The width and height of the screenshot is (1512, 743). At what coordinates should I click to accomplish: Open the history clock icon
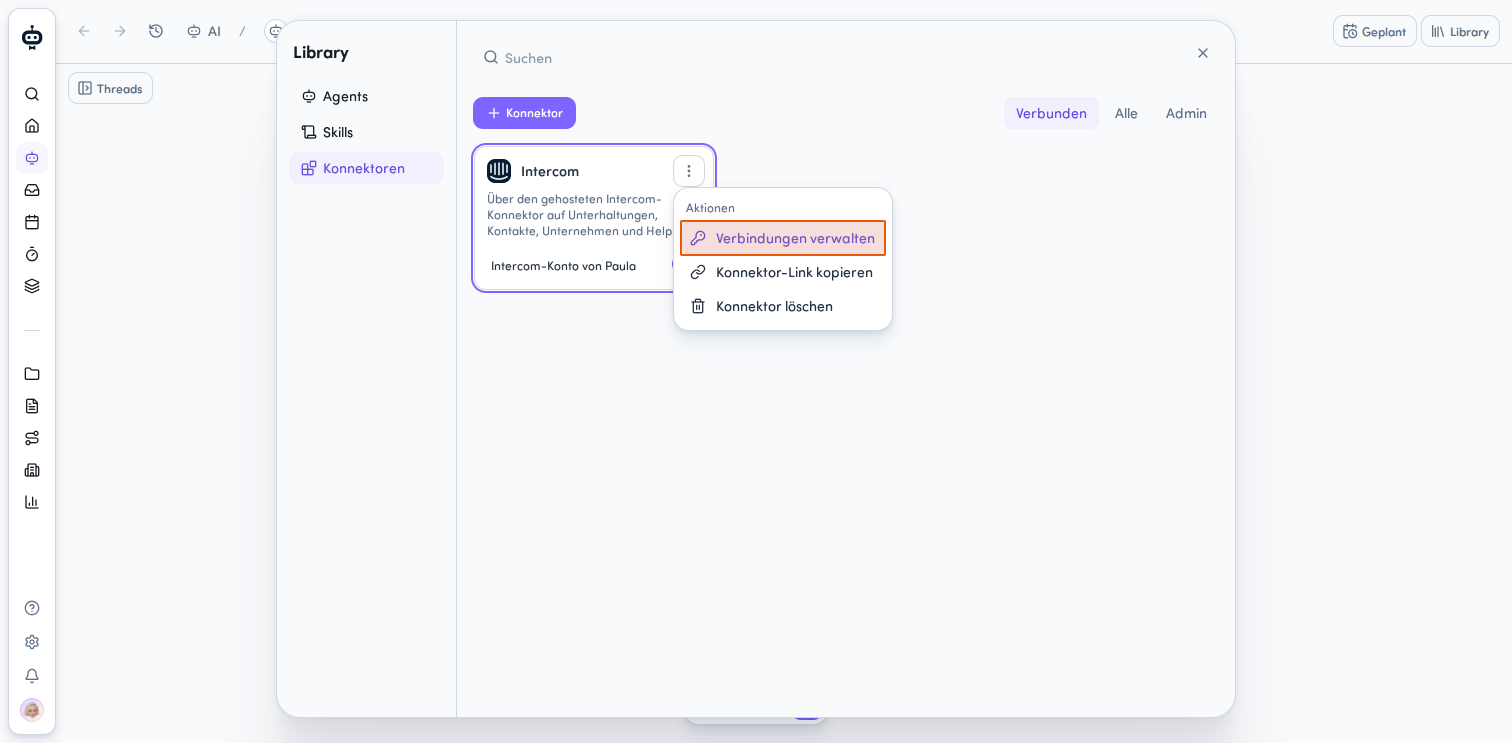pyautogui.click(x=156, y=31)
